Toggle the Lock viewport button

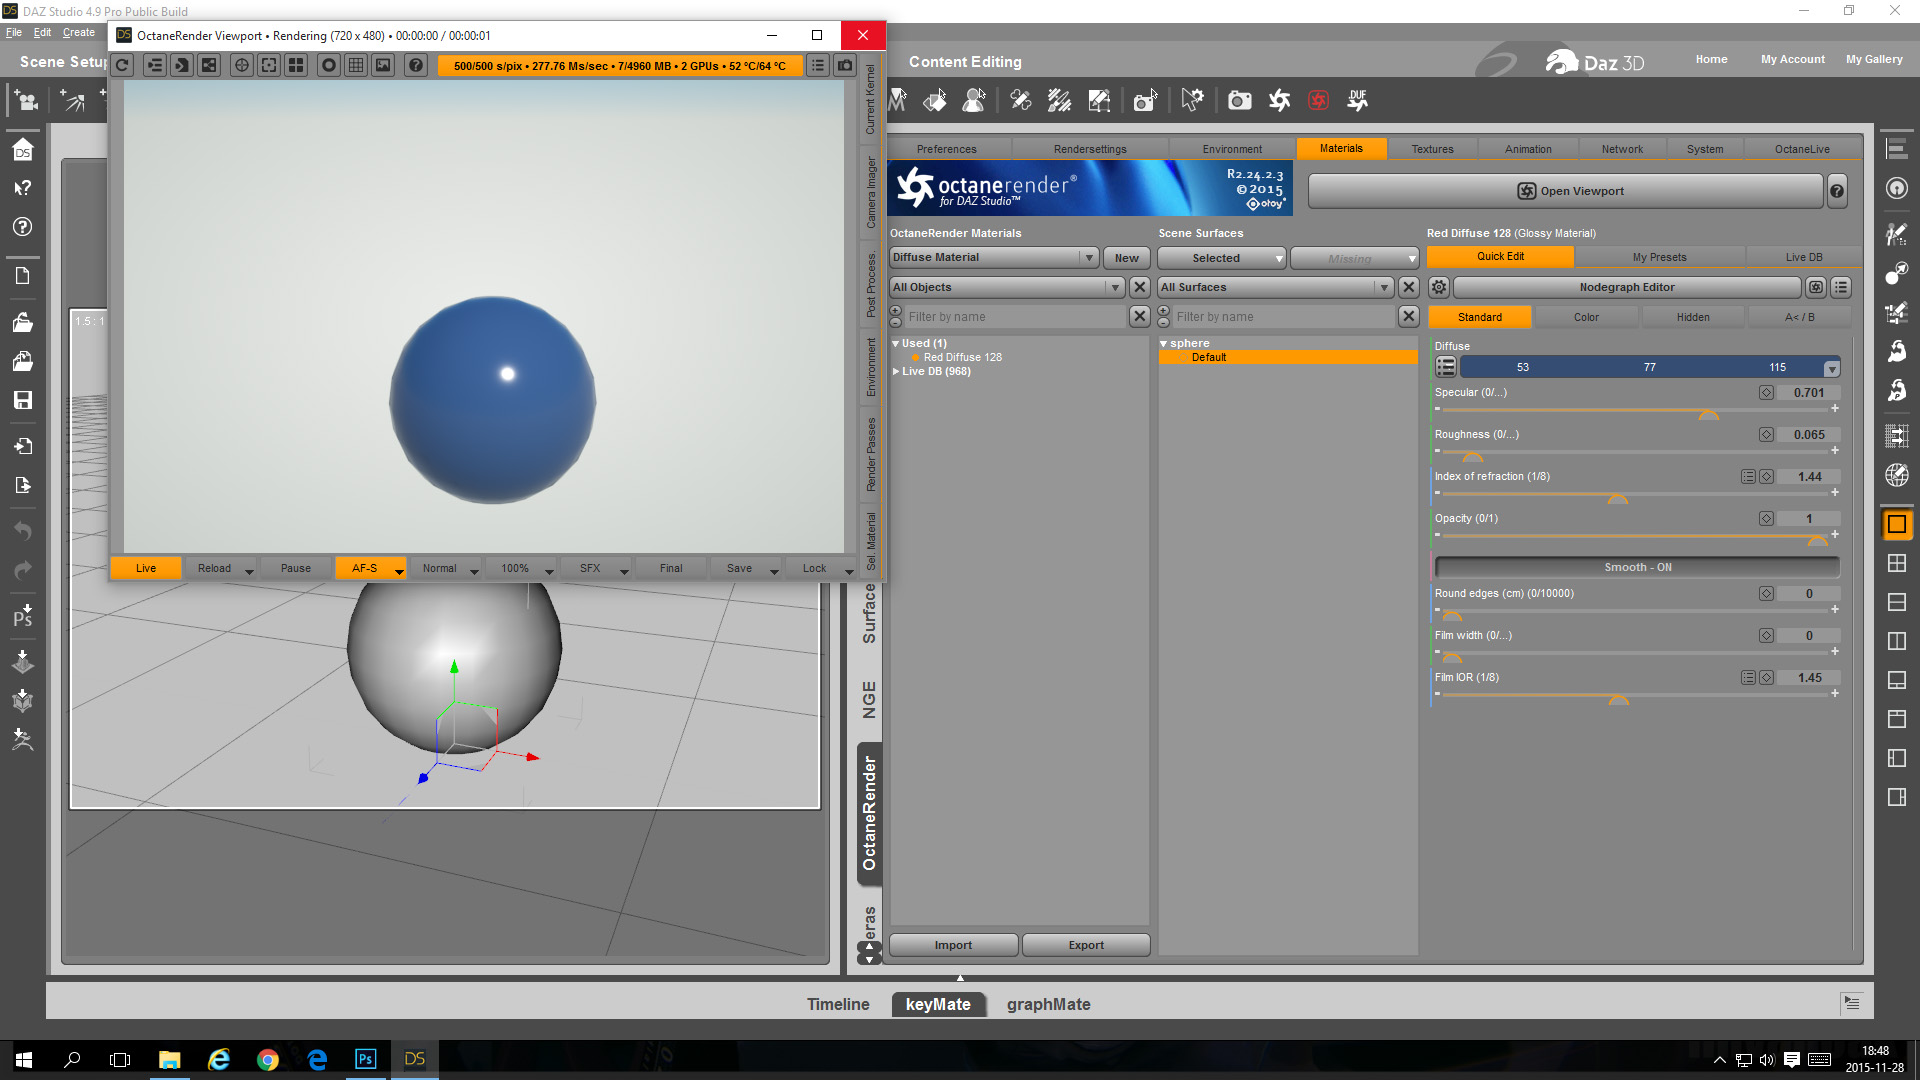click(x=814, y=568)
